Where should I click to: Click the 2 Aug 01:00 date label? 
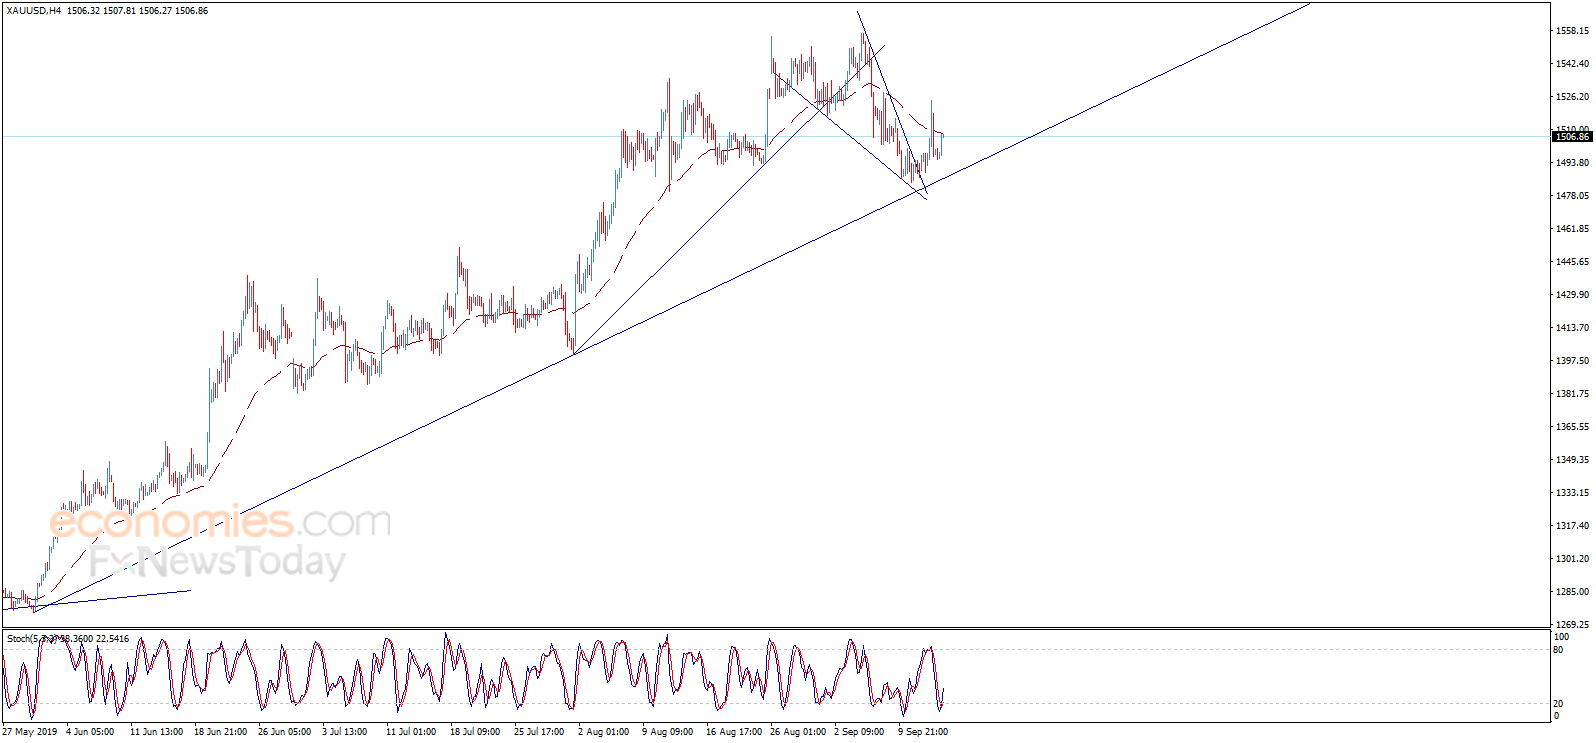[x=603, y=732]
